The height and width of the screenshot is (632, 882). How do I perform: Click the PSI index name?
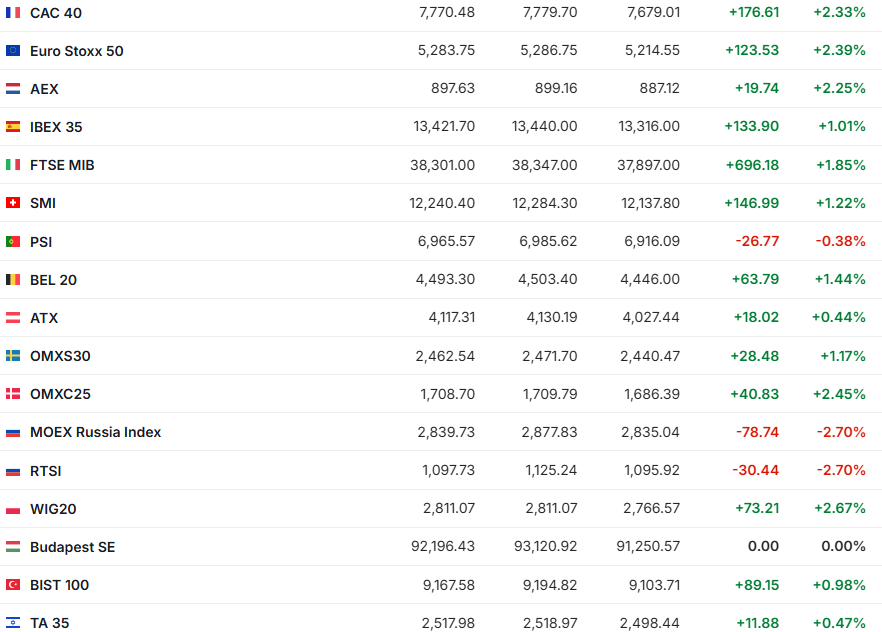(41, 242)
